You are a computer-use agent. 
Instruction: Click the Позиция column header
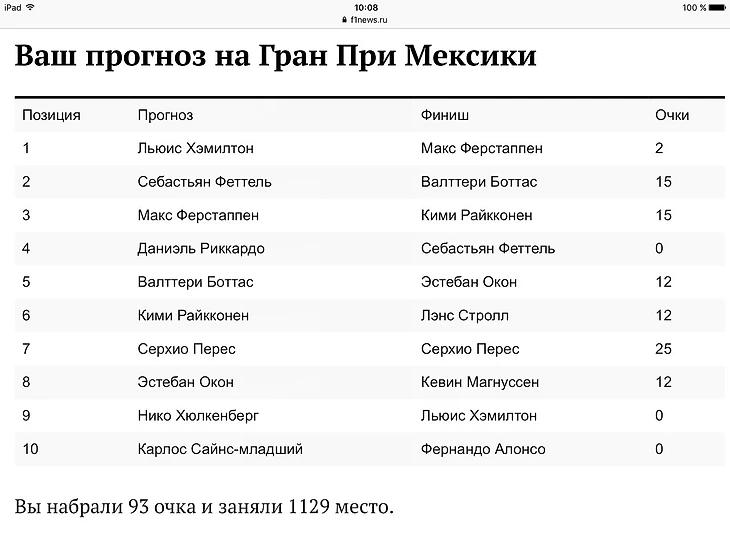click(51, 115)
